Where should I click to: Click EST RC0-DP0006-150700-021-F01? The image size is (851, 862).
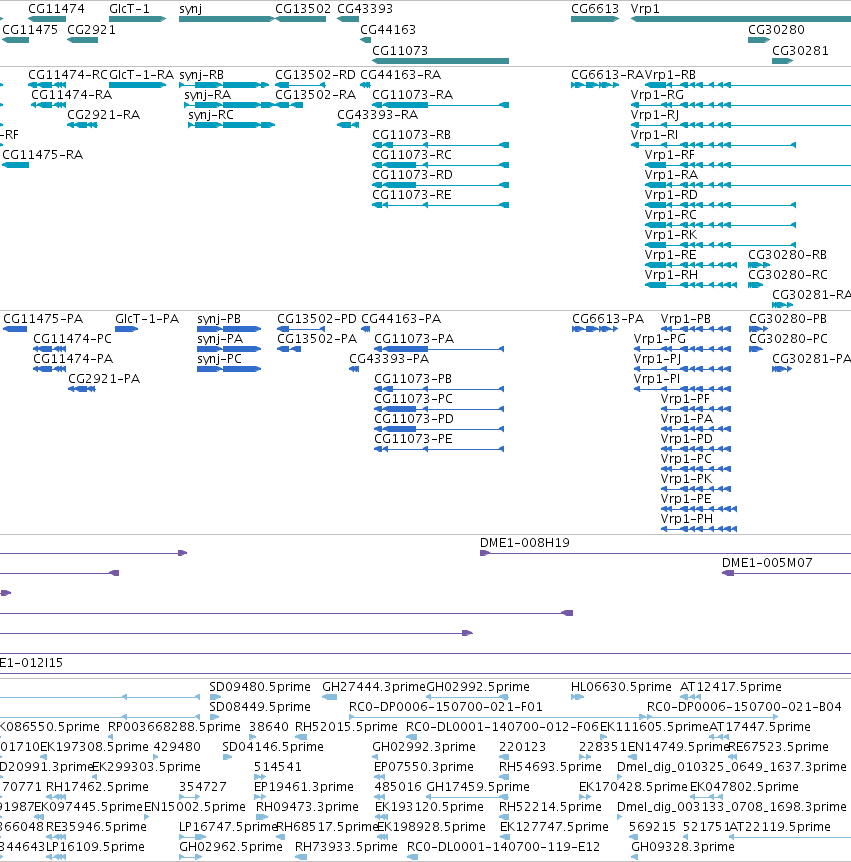tap(446, 707)
